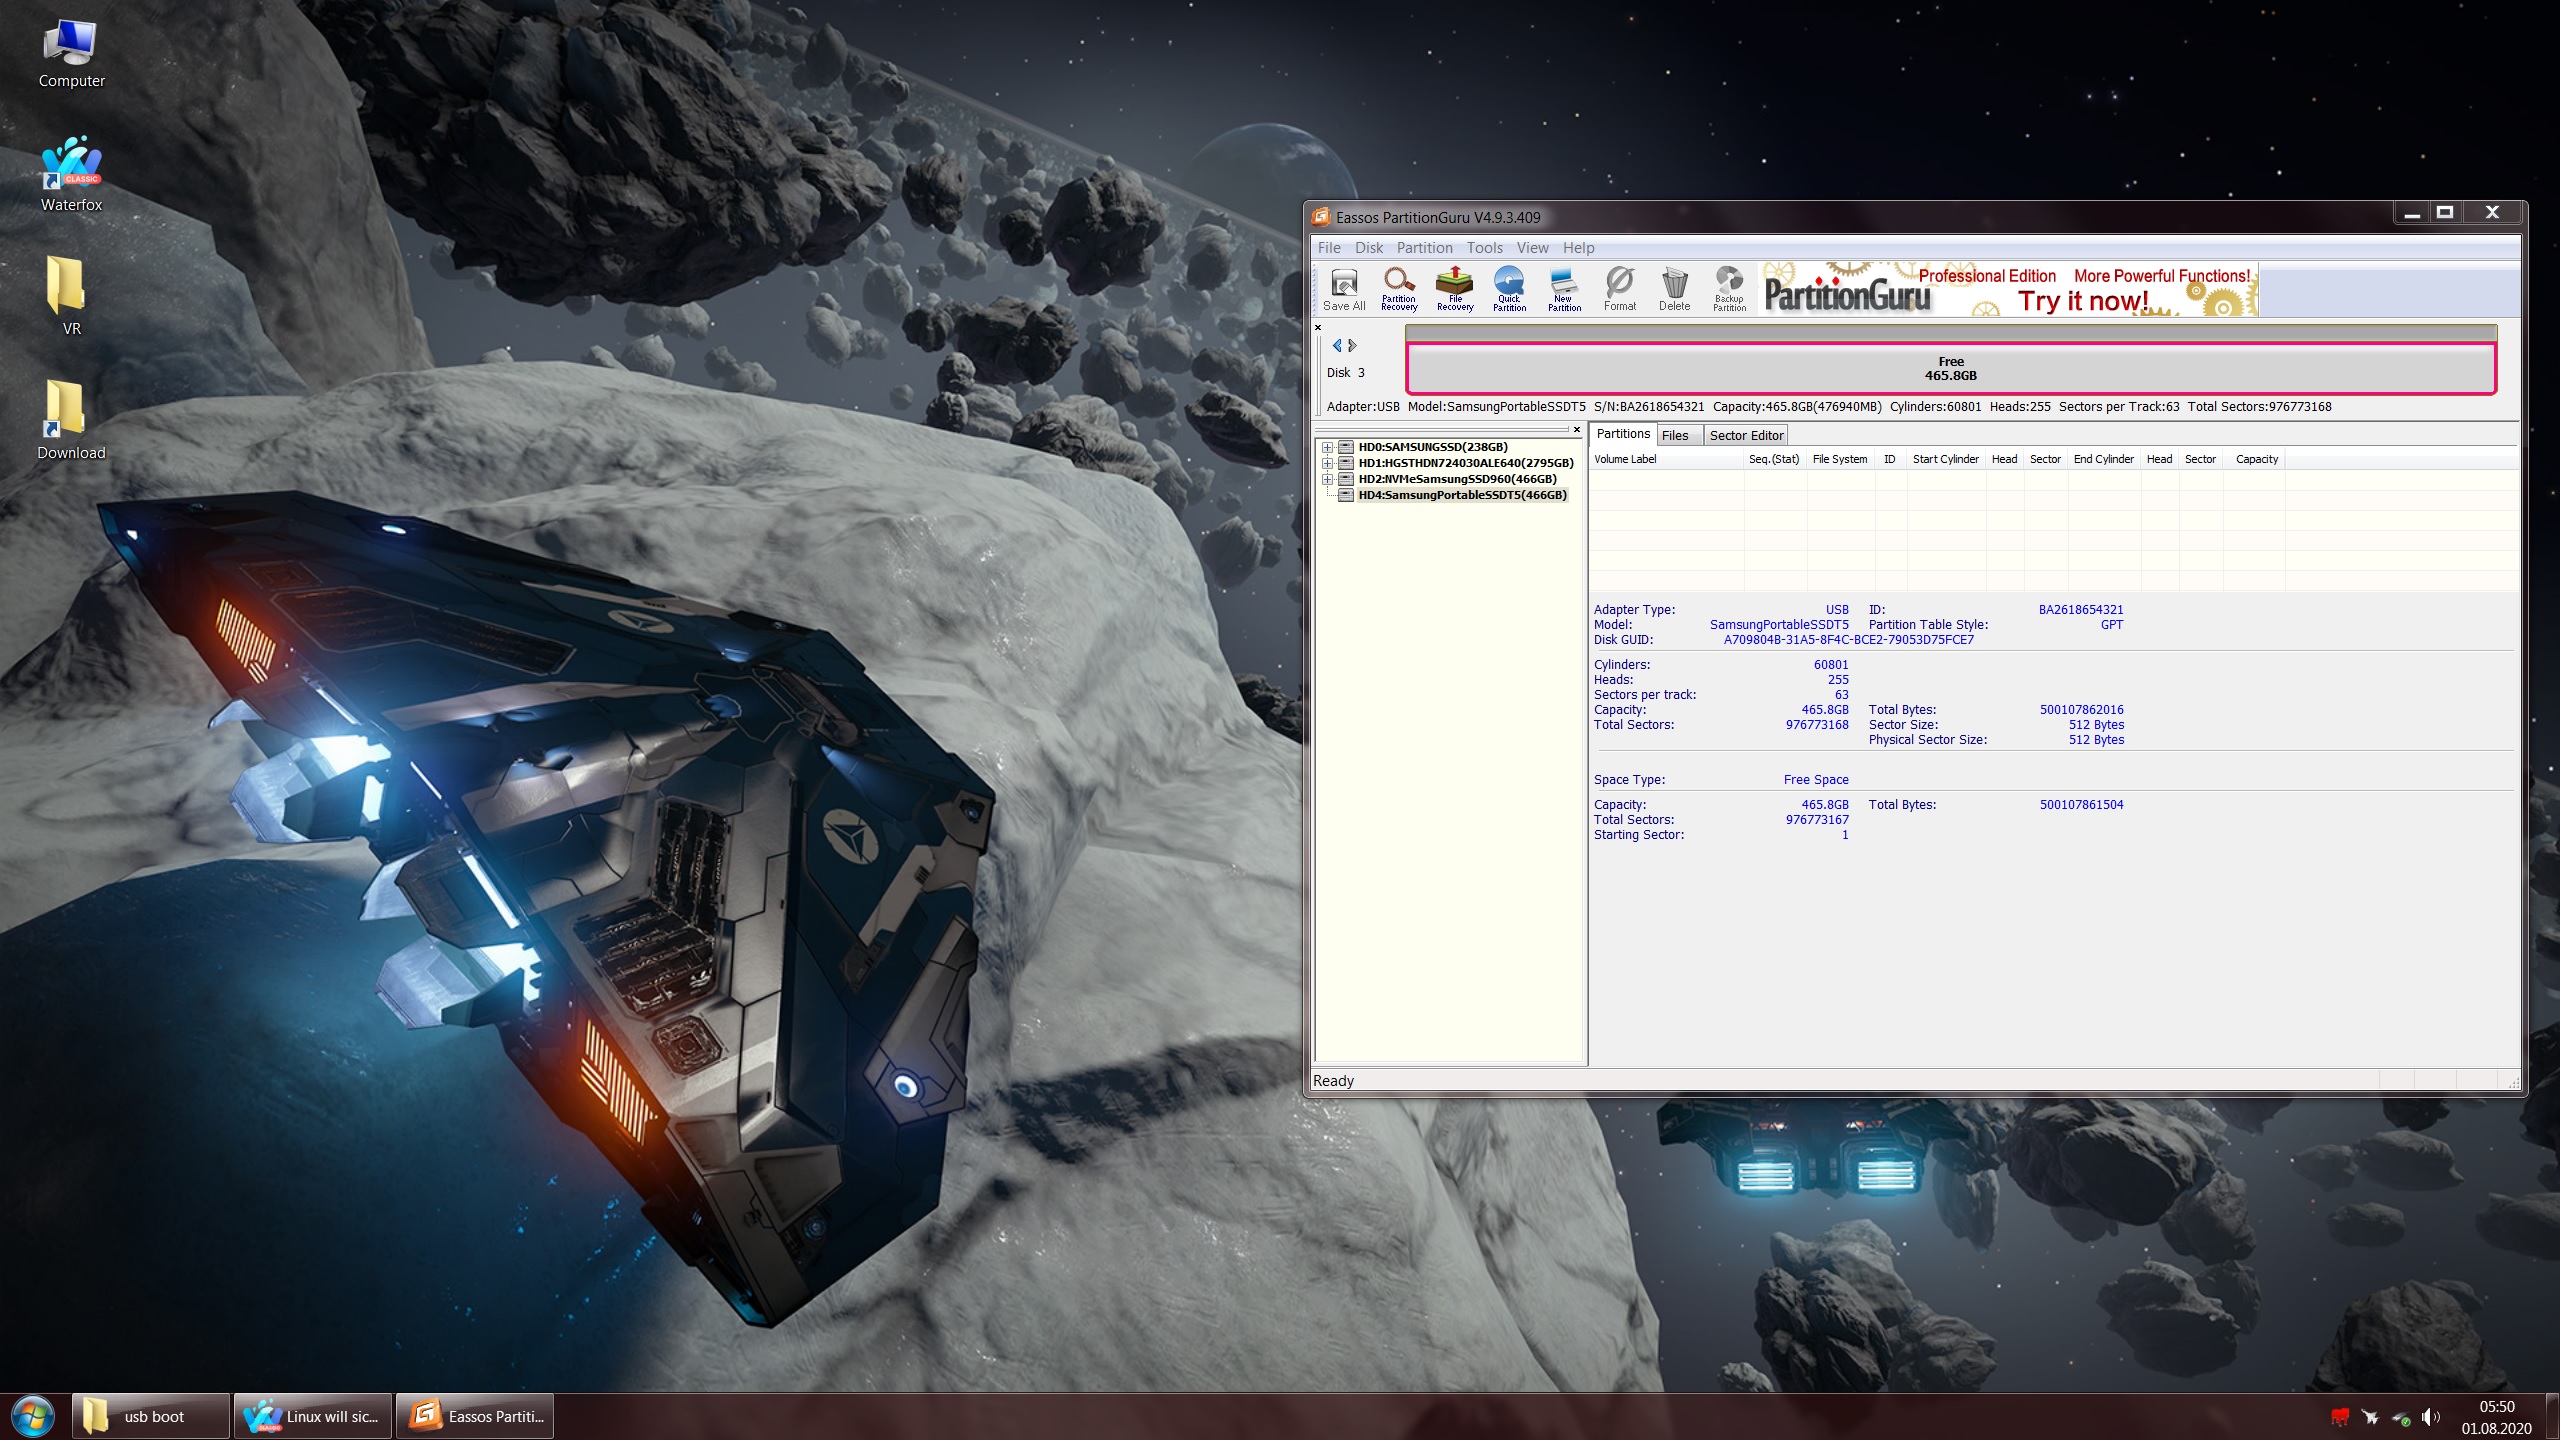The image size is (2560, 1440).
Task: Expand the HD0:SAMSUNGSSD tree node
Action: click(x=1327, y=447)
